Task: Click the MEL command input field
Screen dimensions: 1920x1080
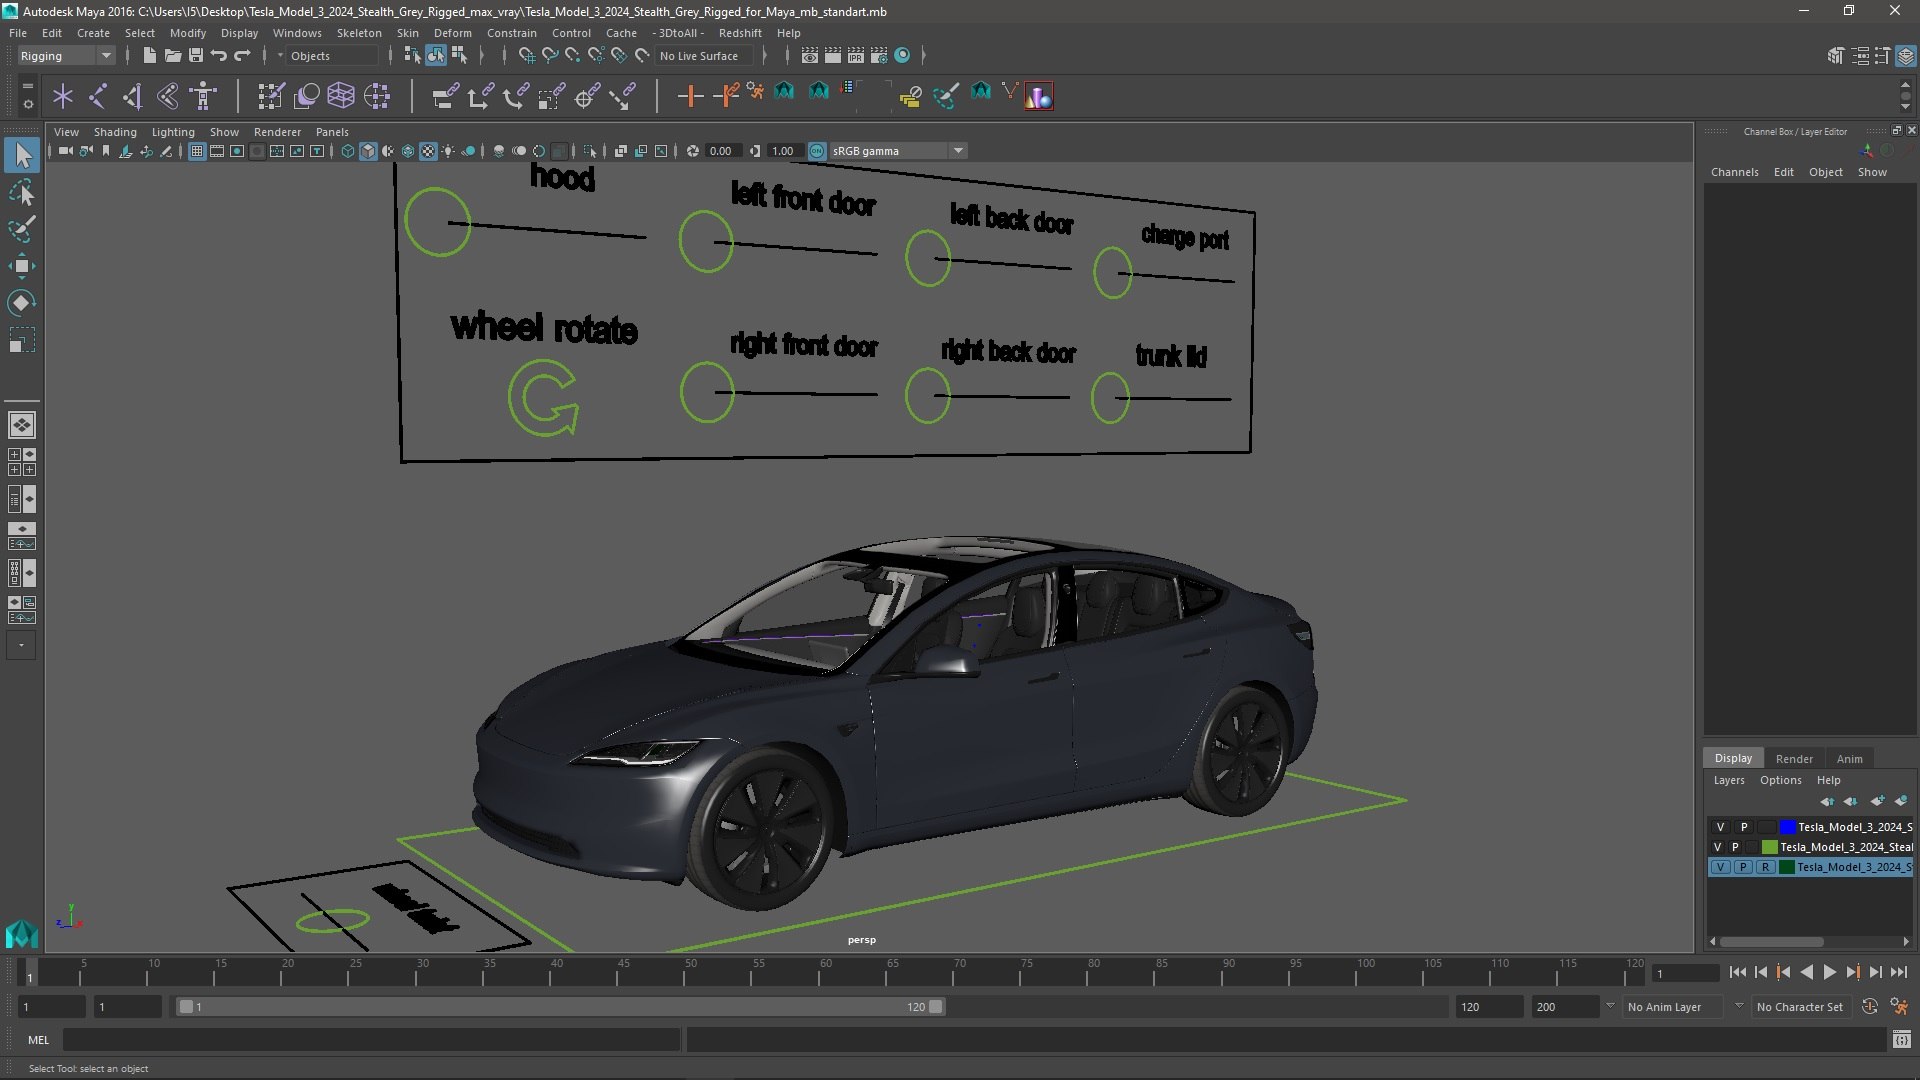Action: pyautogui.click(x=371, y=1040)
